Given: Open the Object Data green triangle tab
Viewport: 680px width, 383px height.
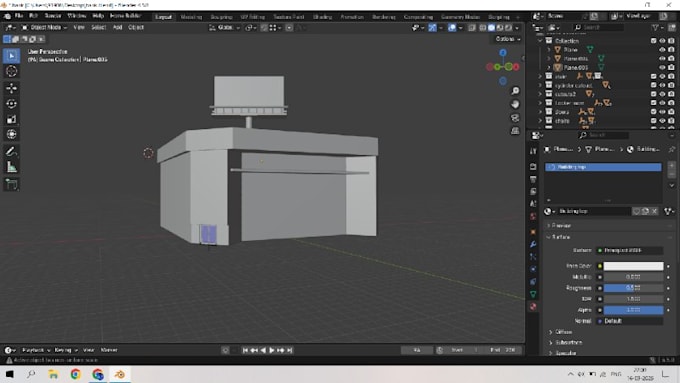Looking at the screenshot, I should click(x=533, y=294).
